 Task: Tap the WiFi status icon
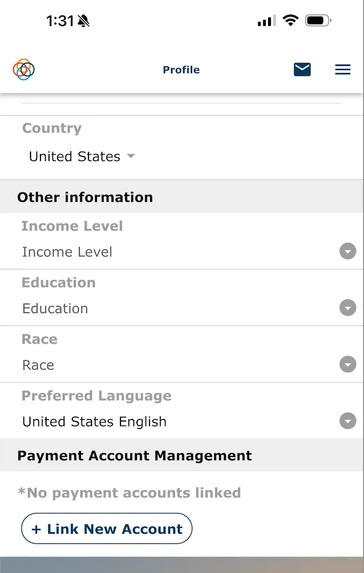point(291,20)
